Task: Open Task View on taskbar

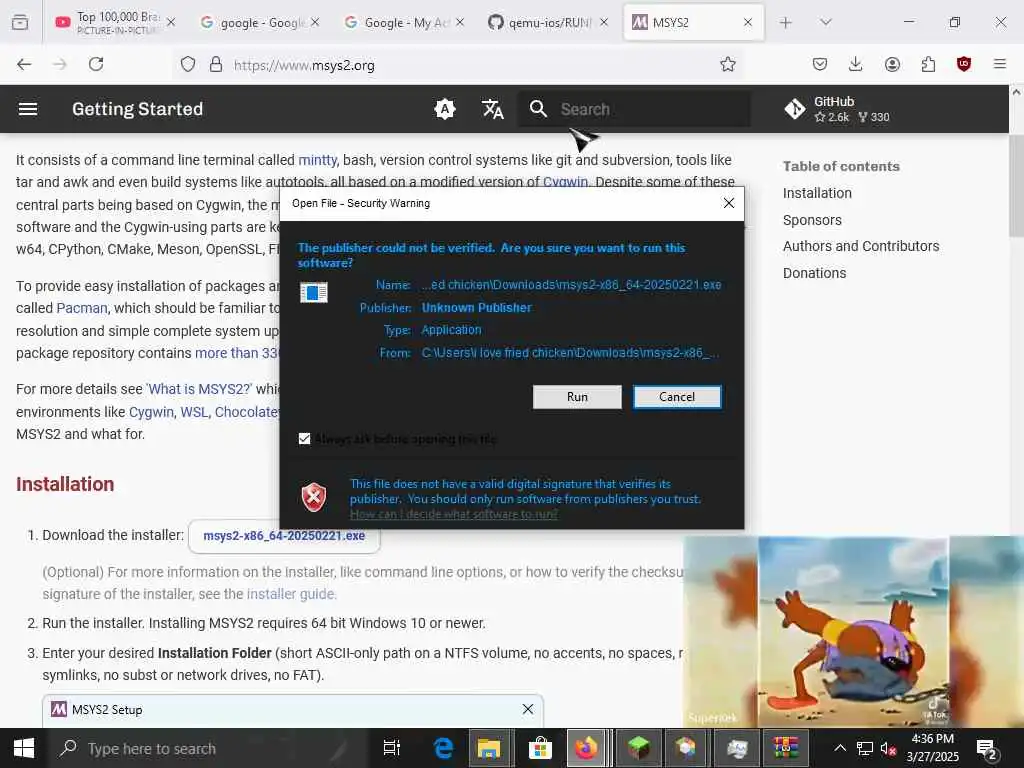Action: coord(392,748)
